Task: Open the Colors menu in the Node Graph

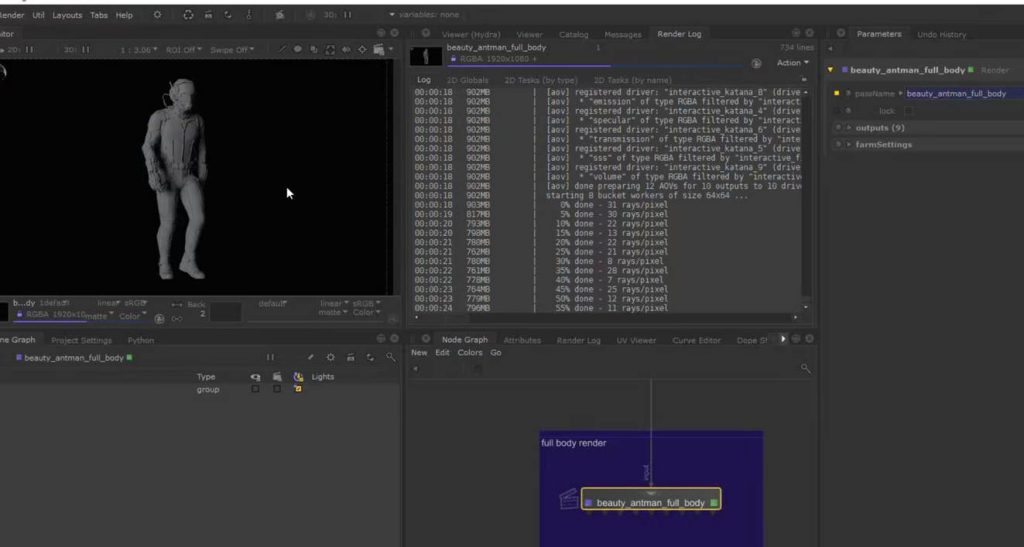Action: pos(470,353)
